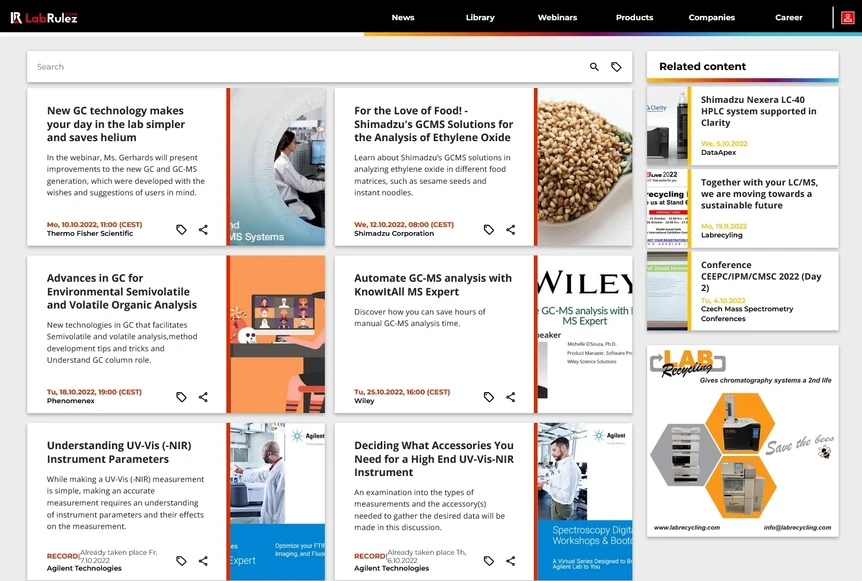Viewport: 862px width, 581px height.
Task: Open 'Deciding What Accessories You Need' title
Action: (x=434, y=458)
